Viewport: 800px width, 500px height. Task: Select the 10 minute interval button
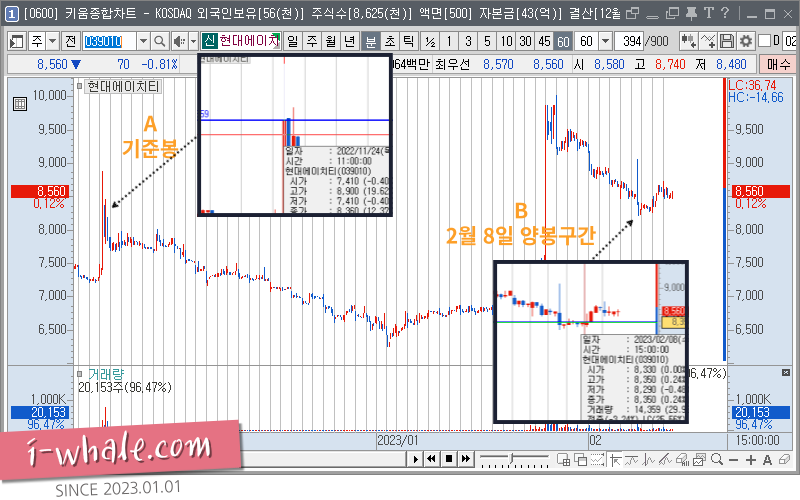point(506,41)
